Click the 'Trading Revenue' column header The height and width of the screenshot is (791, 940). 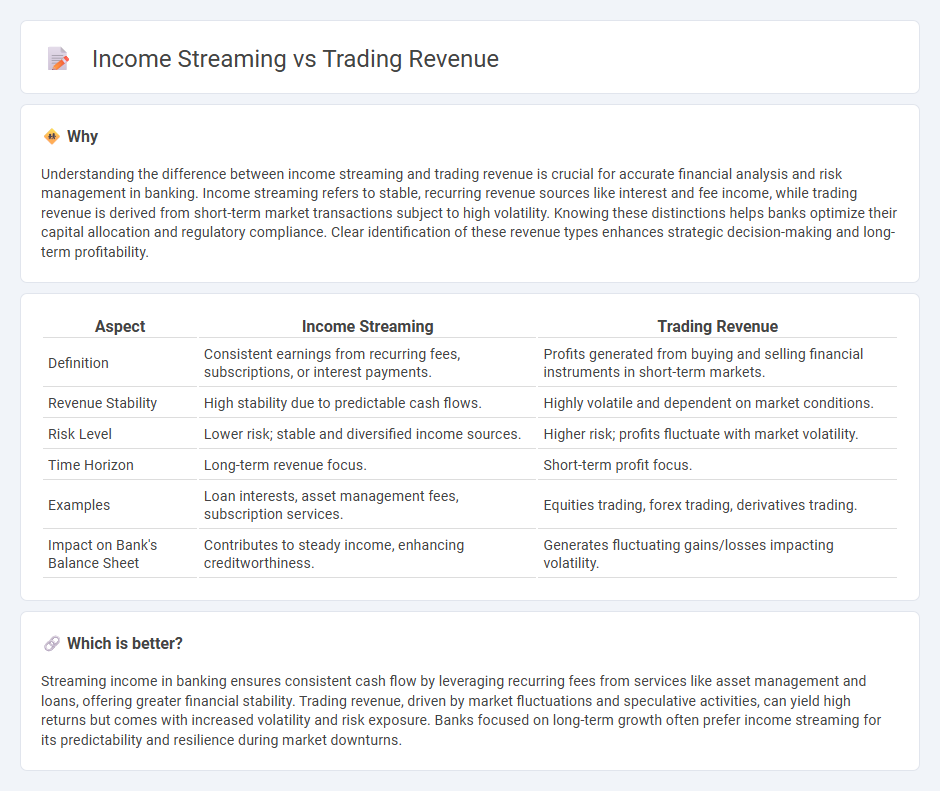click(x=718, y=326)
